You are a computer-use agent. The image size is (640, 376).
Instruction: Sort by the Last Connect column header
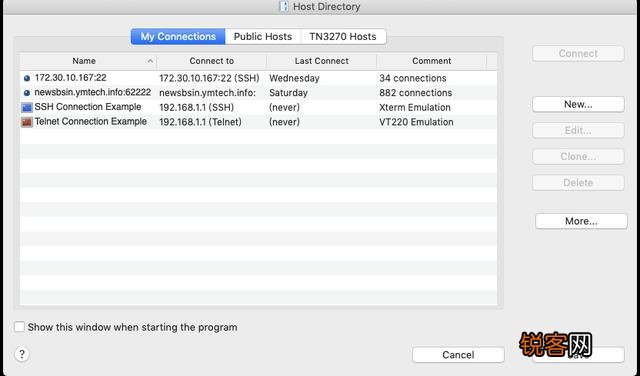coord(322,61)
